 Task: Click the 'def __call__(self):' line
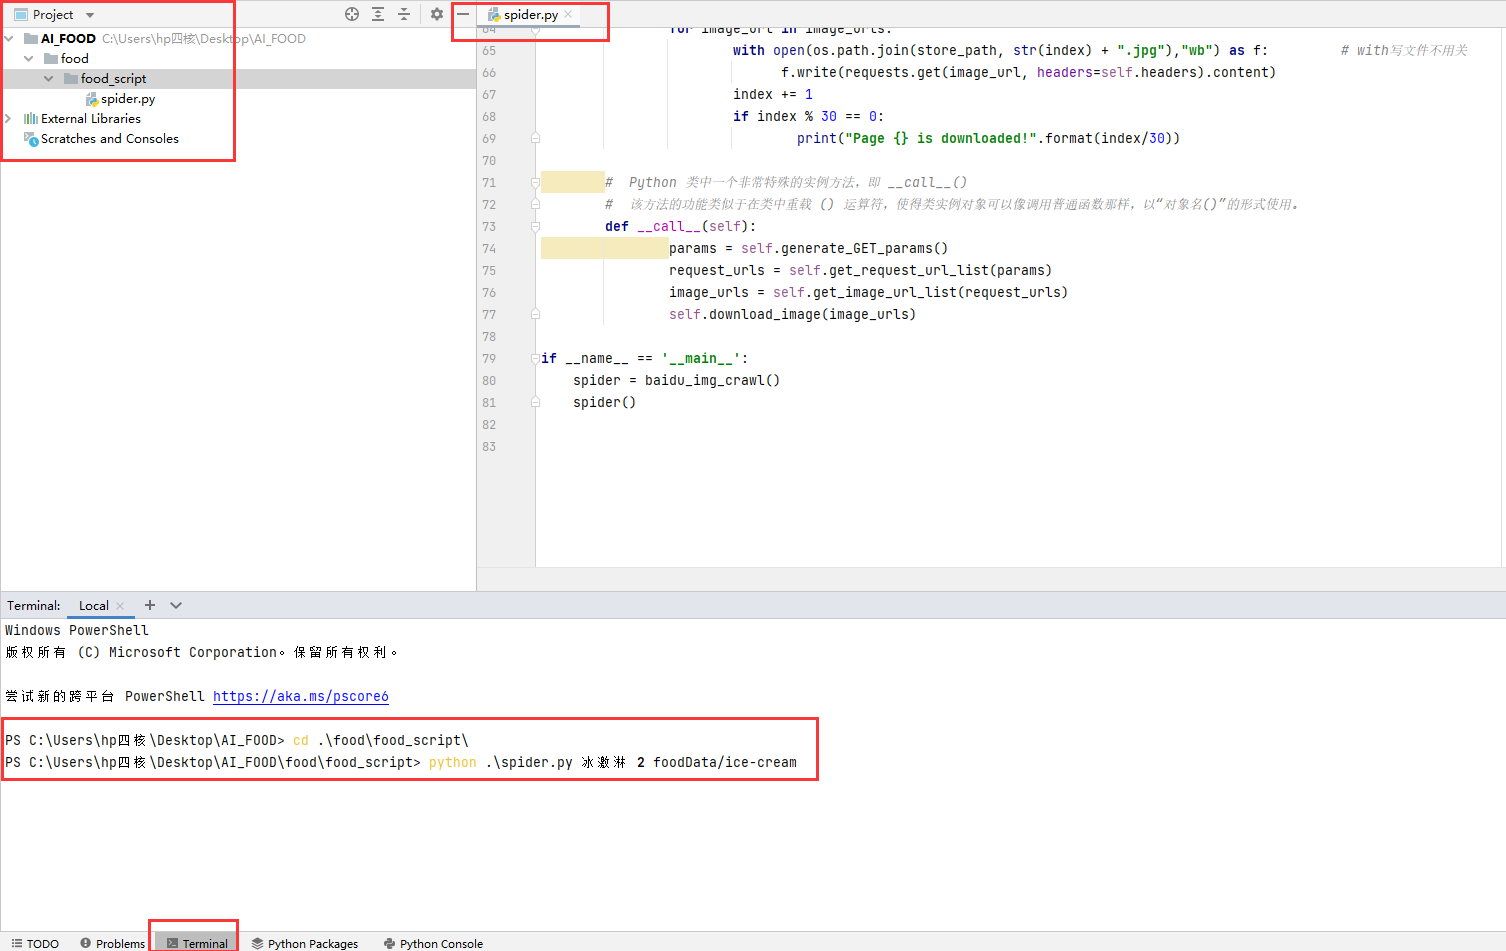pyautogui.click(x=680, y=227)
